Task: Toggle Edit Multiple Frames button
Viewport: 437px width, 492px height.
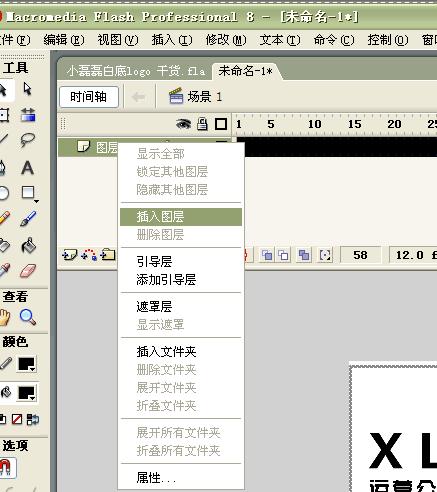Action: pos(304,255)
